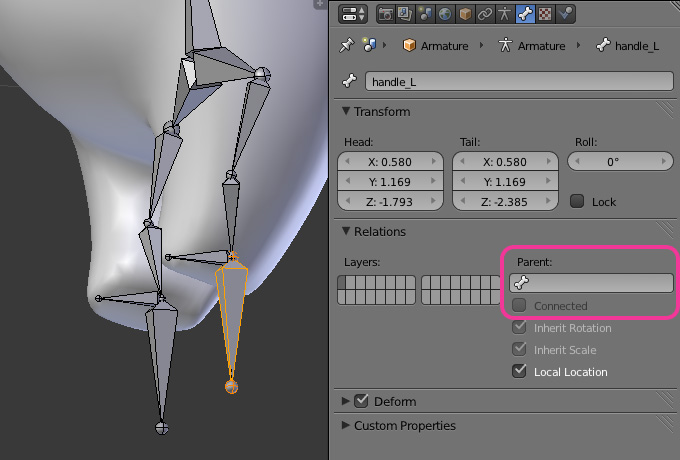This screenshot has height=460, width=680.
Task: Decrease Roll with its left arrow
Action: (577, 162)
